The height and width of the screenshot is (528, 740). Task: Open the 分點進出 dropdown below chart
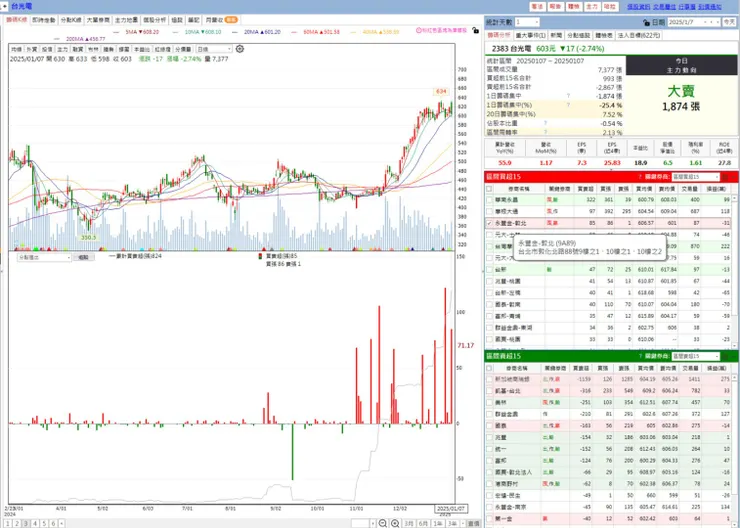tap(44, 257)
